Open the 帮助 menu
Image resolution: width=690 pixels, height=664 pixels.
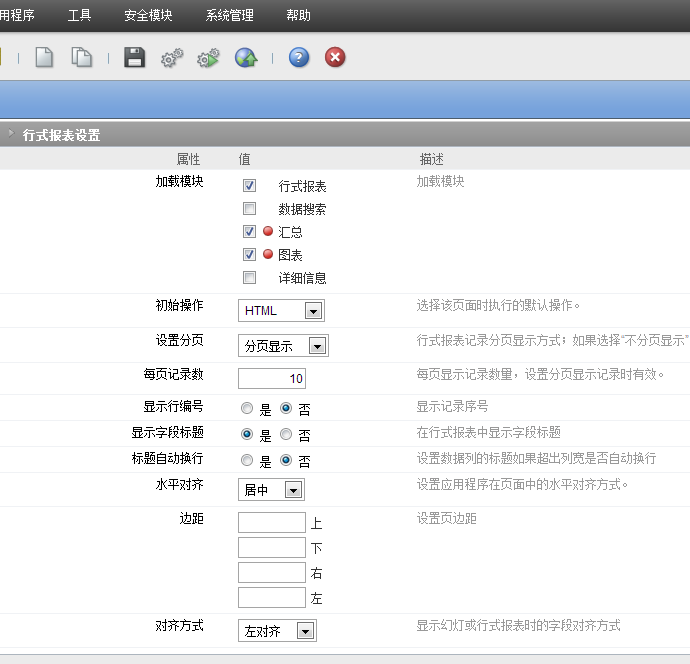coord(298,15)
